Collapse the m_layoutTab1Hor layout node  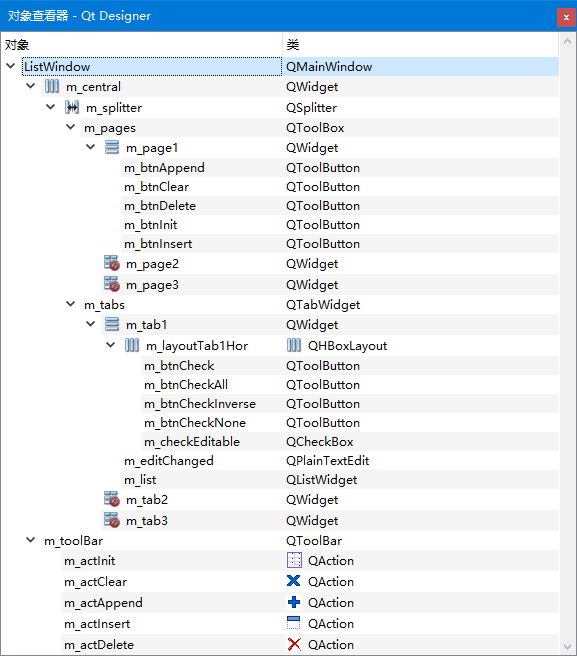coord(110,345)
